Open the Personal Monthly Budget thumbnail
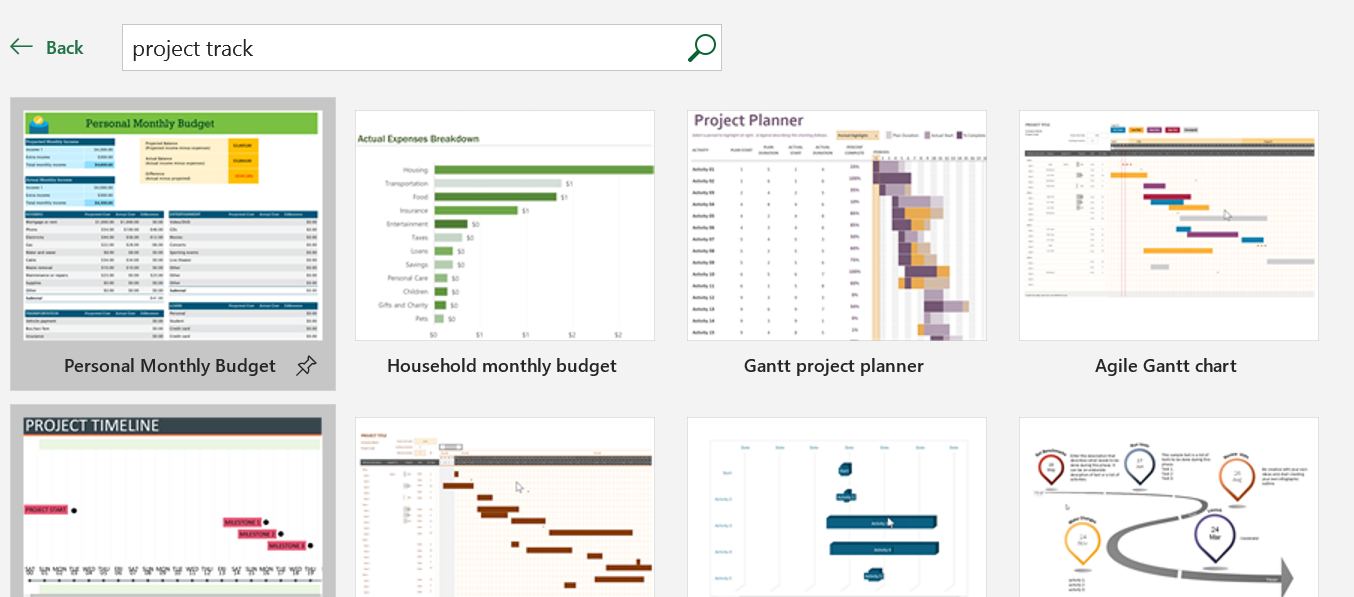Image resolution: width=1354 pixels, height=597 pixels. click(173, 225)
